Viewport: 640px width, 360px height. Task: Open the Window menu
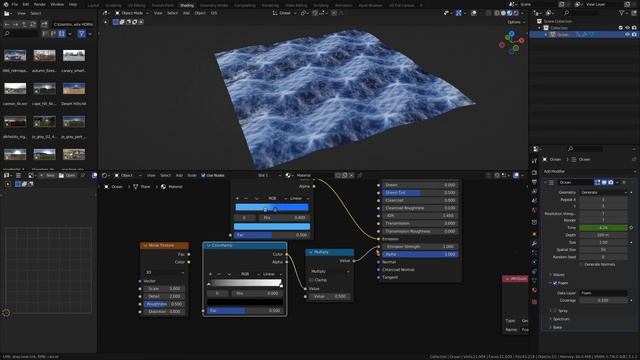(57, 4)
